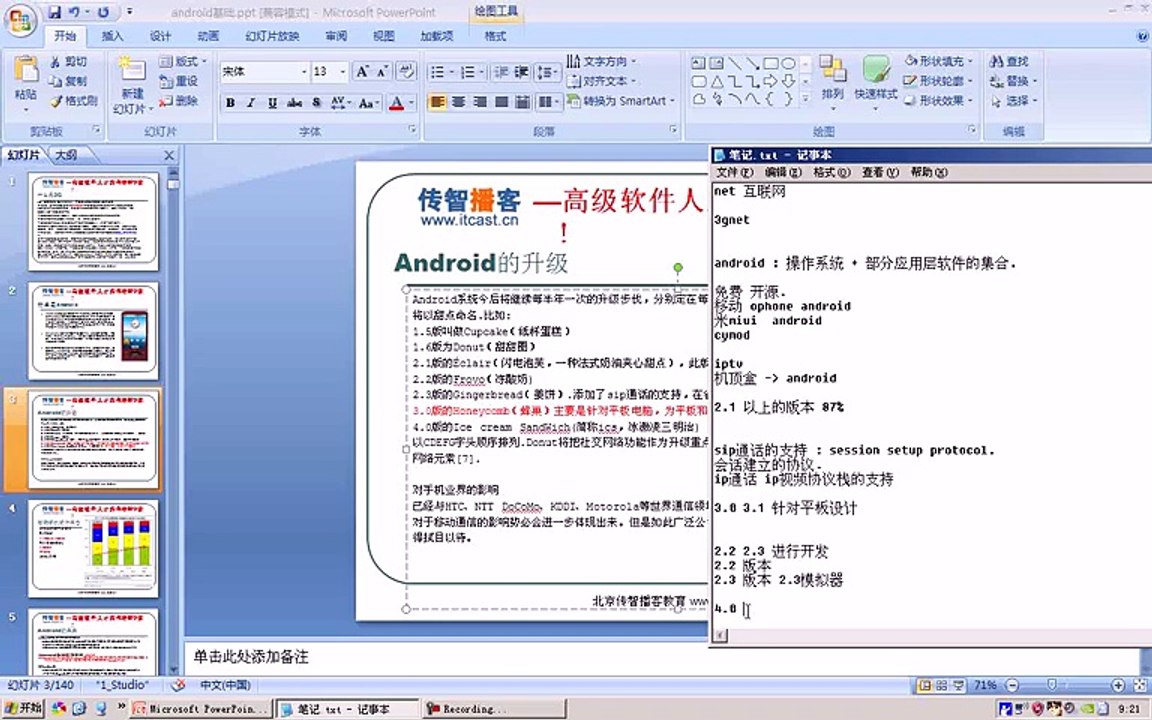Screen dimensions: 1152x720
Task: Click the New Slide (新建幻灯片) icon
Action: (132, 71)
